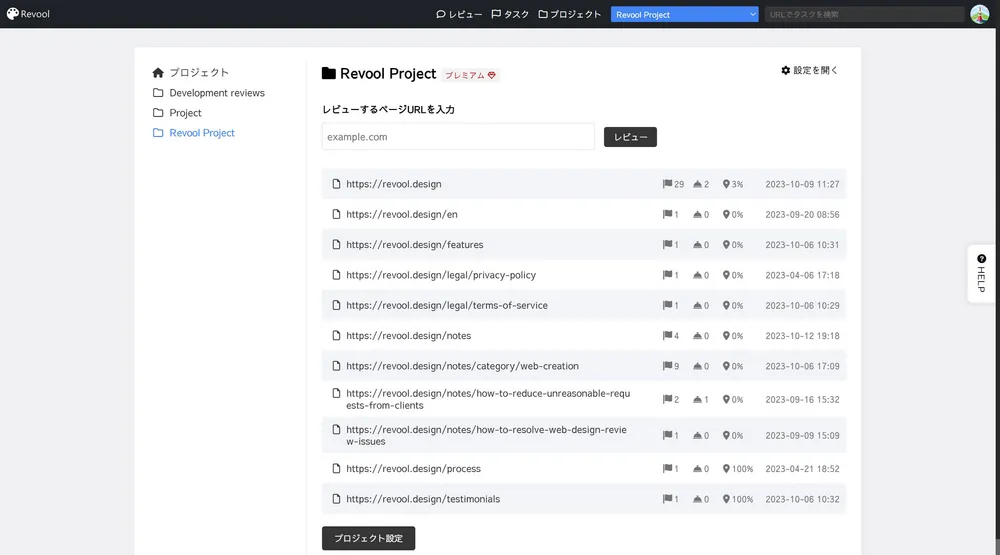The width and height of the screenshot is (1000, 555).
Task: Open the https://revool.design page row
Action: point(584,184)
